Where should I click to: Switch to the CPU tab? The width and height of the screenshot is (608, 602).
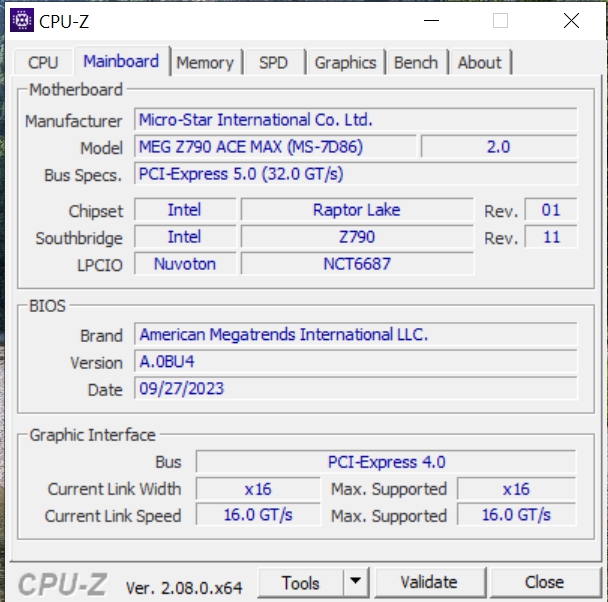(43, 62)
